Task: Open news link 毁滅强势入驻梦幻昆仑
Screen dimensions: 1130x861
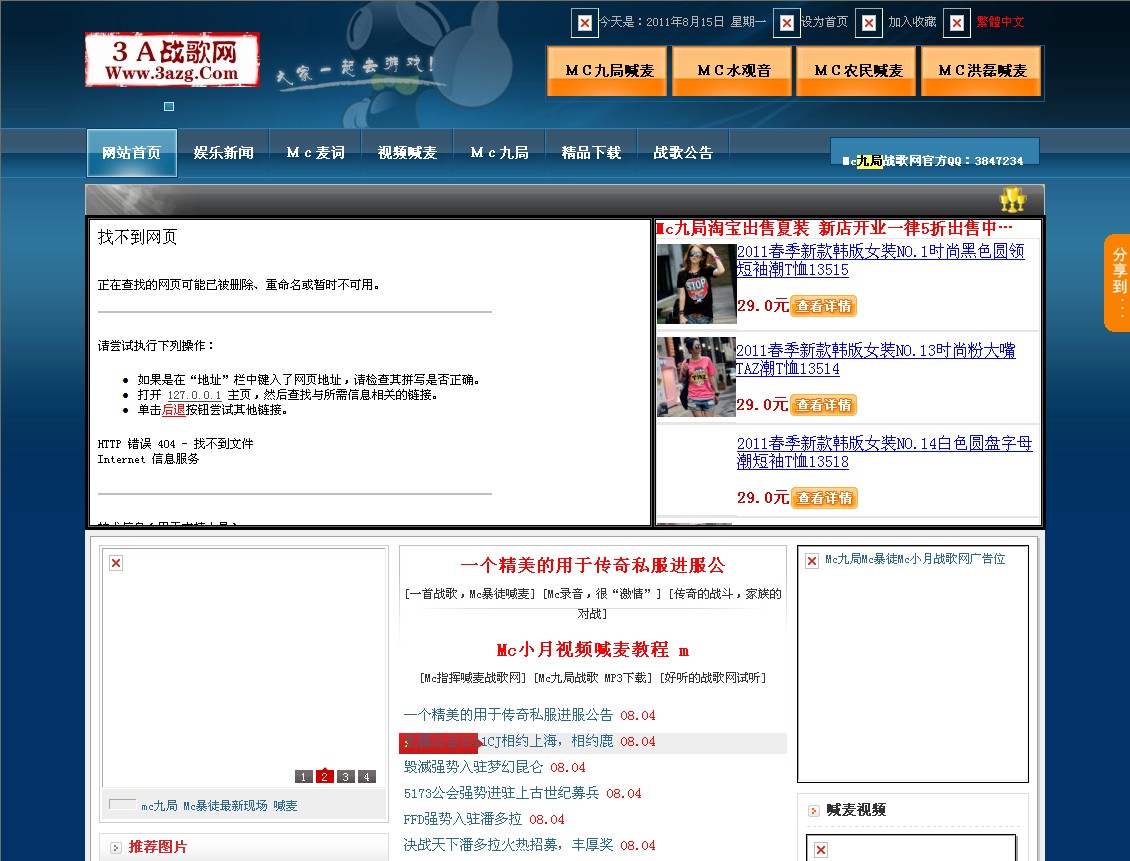Action: pyautogui.click(x=473, y=767)
